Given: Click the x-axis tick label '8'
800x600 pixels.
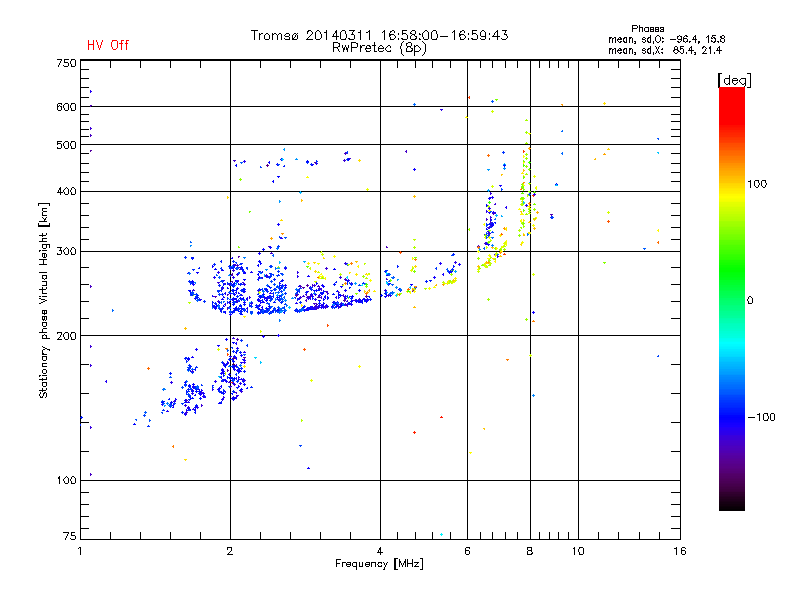Looking at the screenshot, I should pos(530,551).
